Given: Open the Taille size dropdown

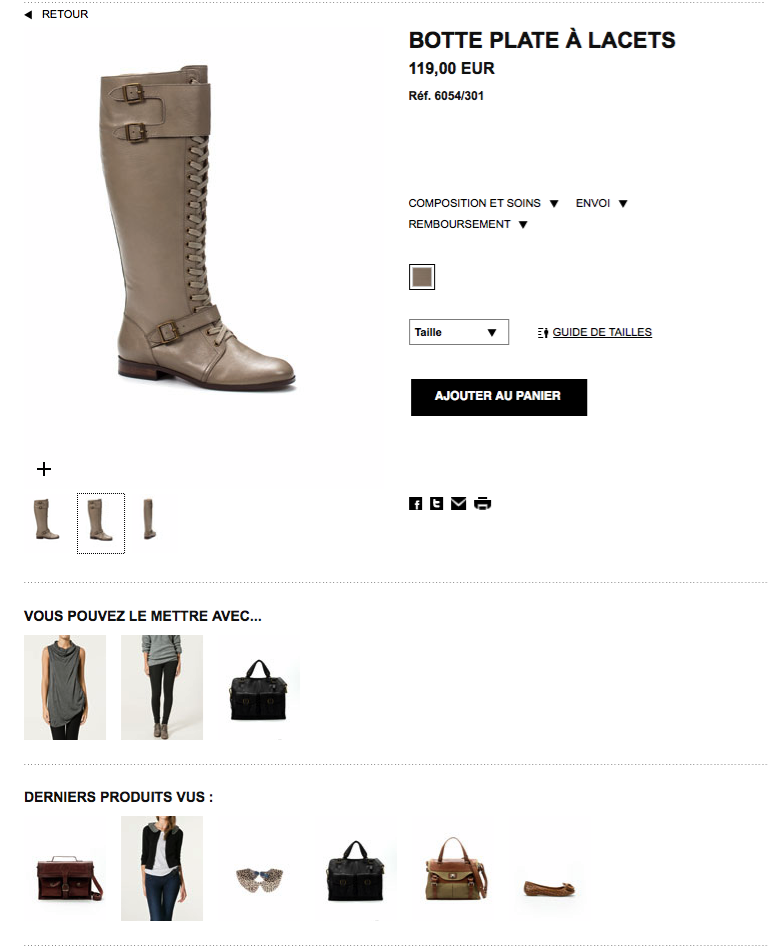Looking at the screenshot, I should [459, 332].
